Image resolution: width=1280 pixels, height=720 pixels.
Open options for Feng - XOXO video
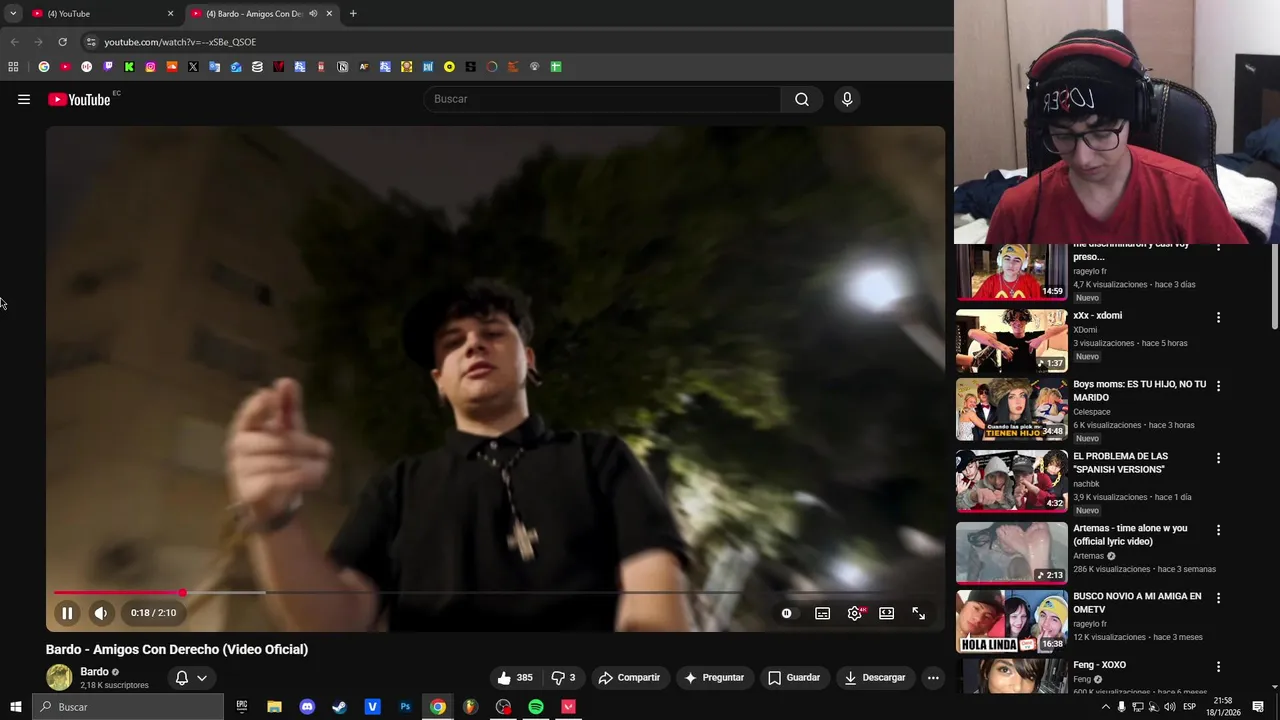tap(1218, 667)
